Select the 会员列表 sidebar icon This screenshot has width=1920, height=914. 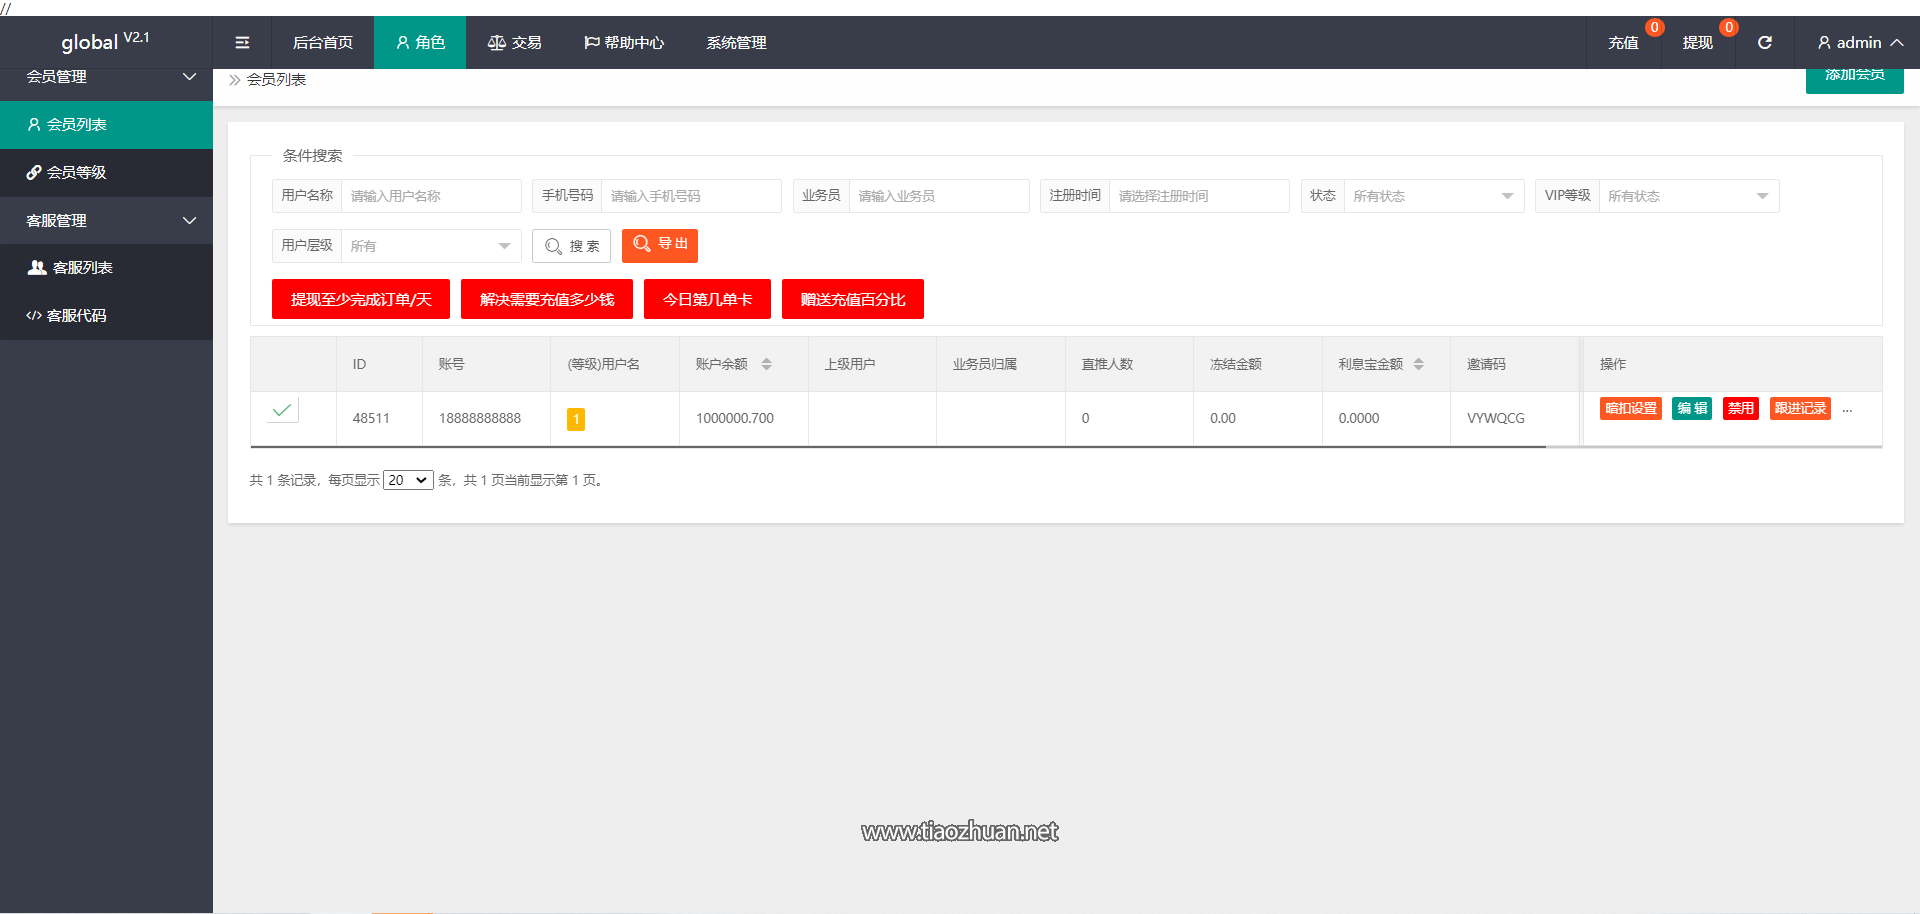click(x=33, y=124)
